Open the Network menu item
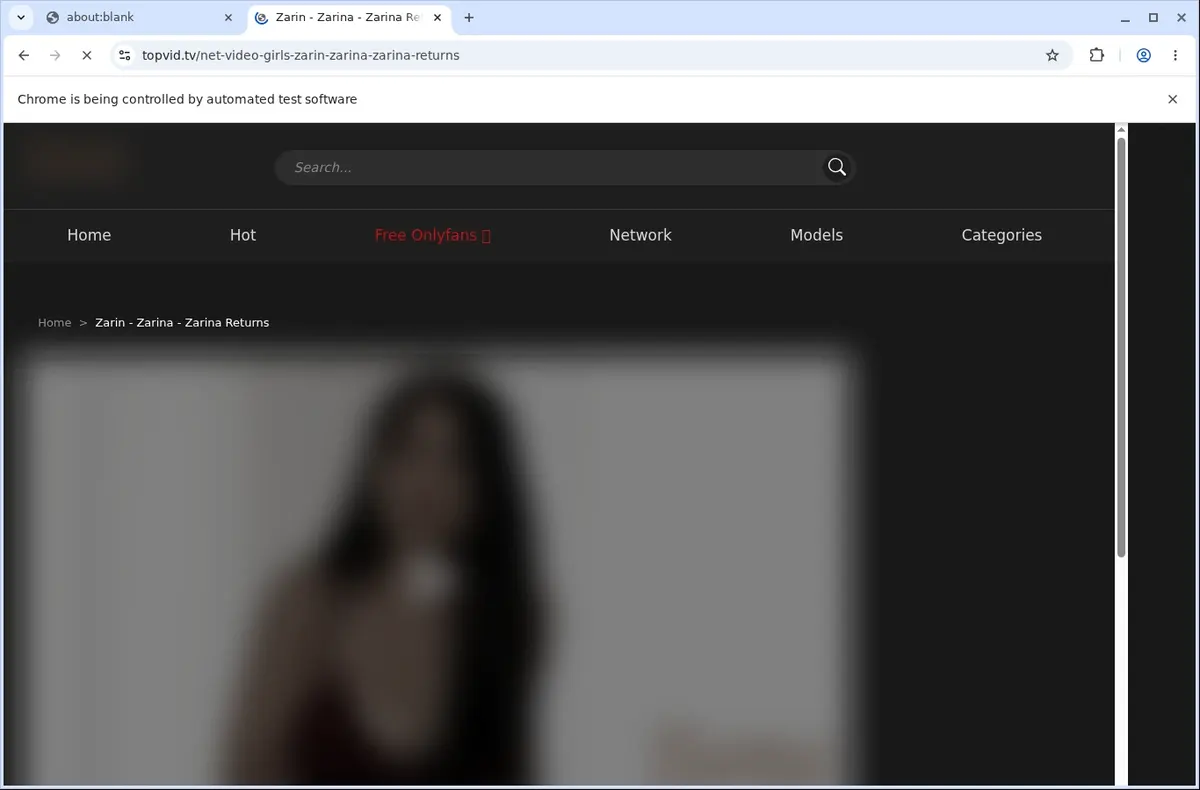The image size is (1200, 790). [640, 235]
